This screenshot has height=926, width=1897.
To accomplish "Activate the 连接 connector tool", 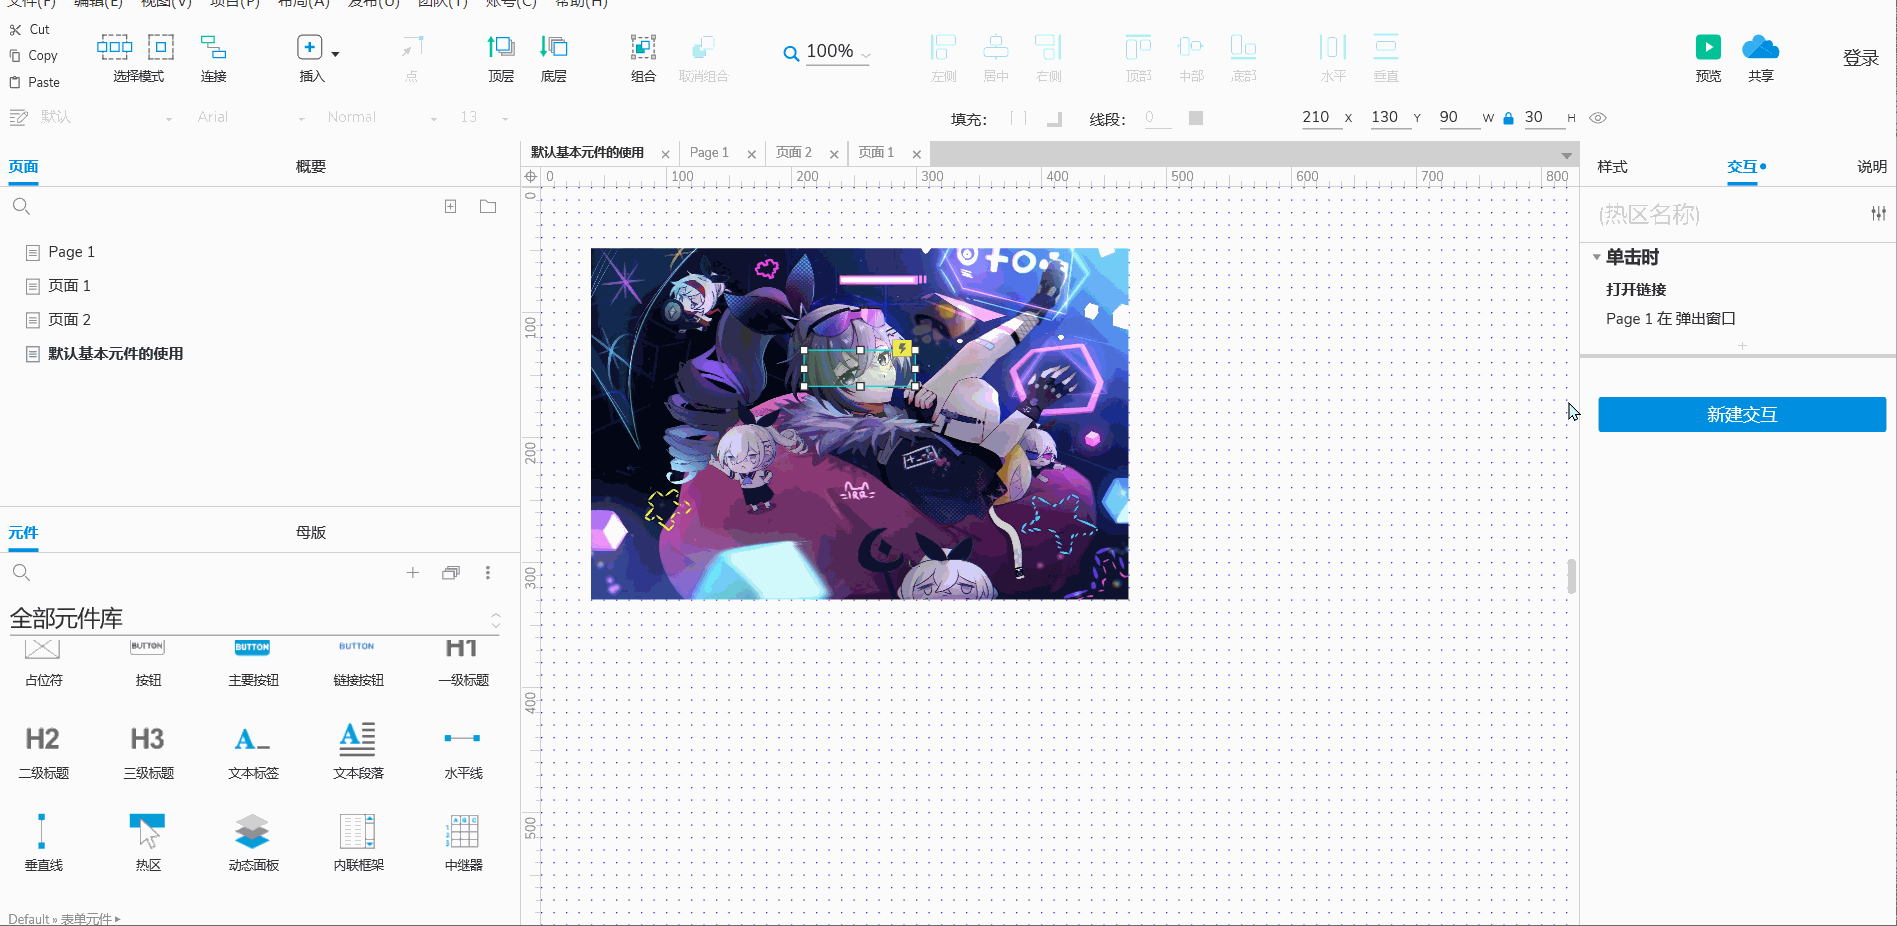I will click(213, 47).
